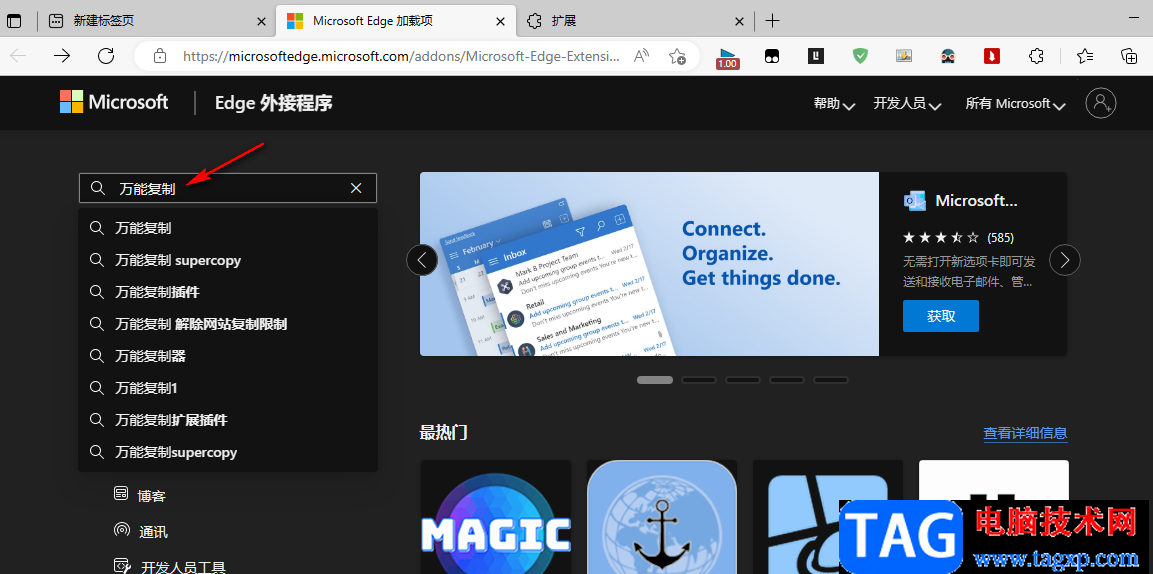
Task: Click the image downloader extension icon
Action: (x=904, y=55)
